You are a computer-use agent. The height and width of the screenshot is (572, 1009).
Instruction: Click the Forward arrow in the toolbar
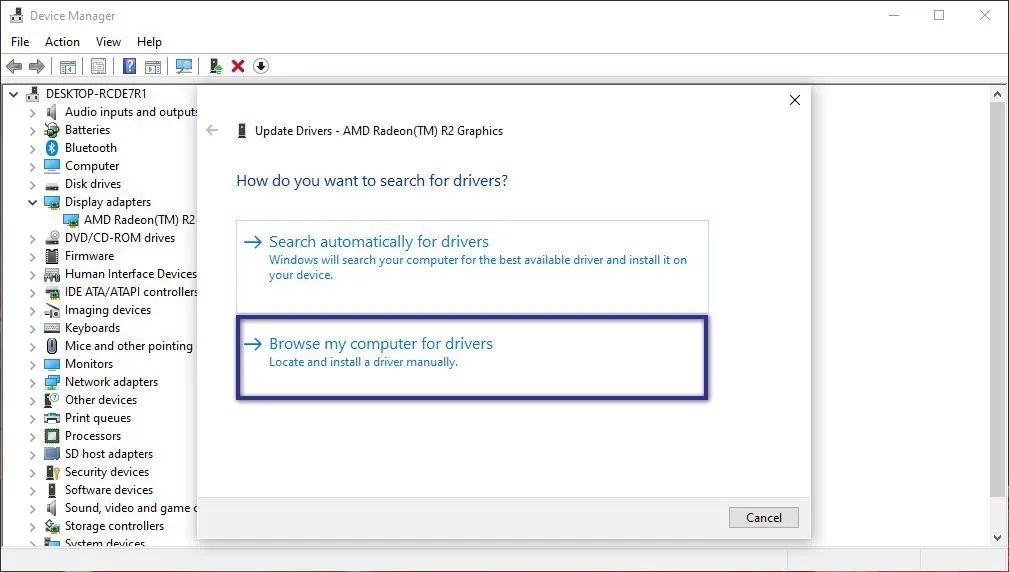(37, 66)
